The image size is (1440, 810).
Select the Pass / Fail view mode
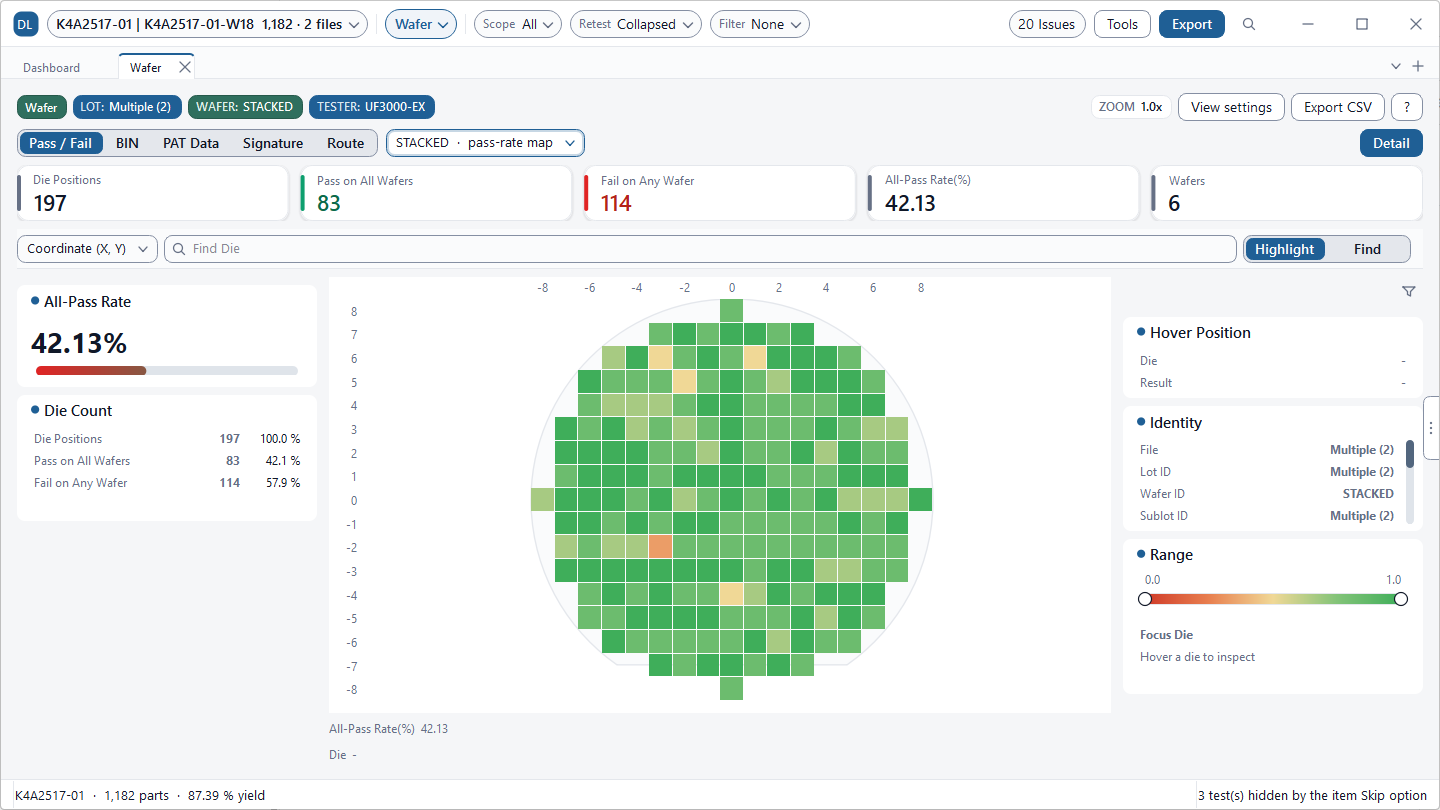pyautogui.click(x=61, y=143)
